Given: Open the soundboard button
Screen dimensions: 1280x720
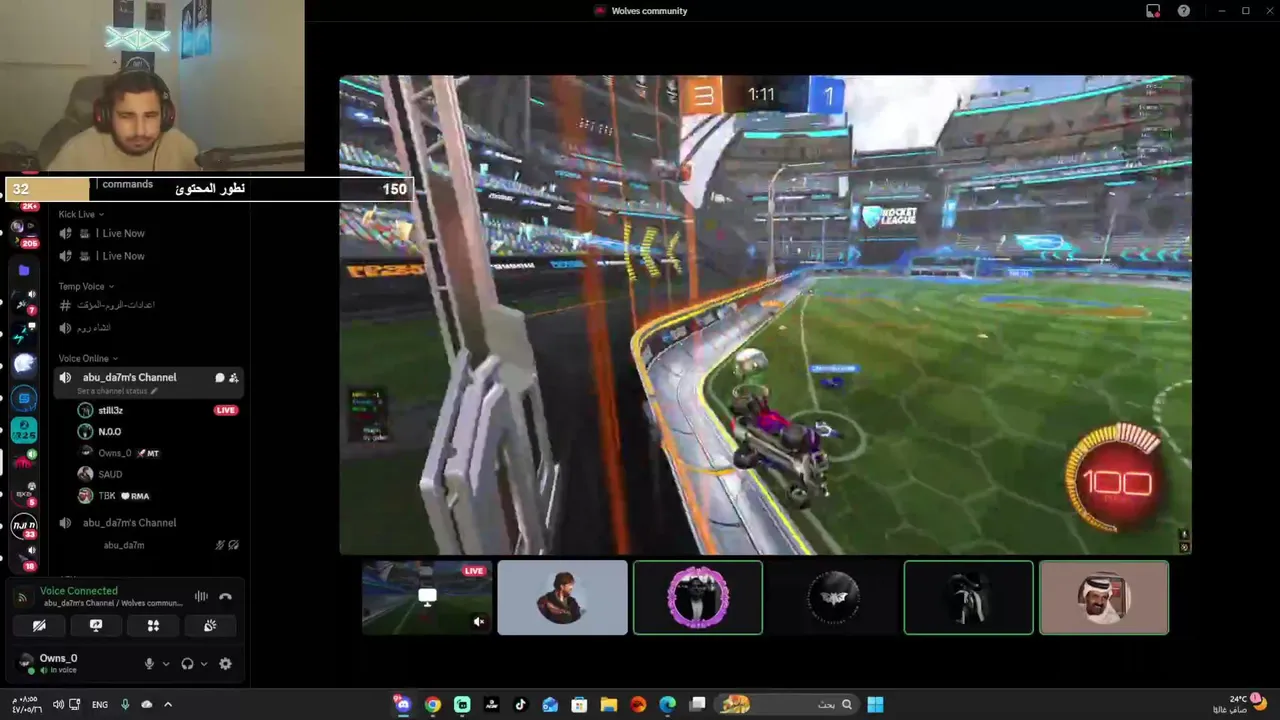Looking at the screenshot, I should tap(210, 625).
